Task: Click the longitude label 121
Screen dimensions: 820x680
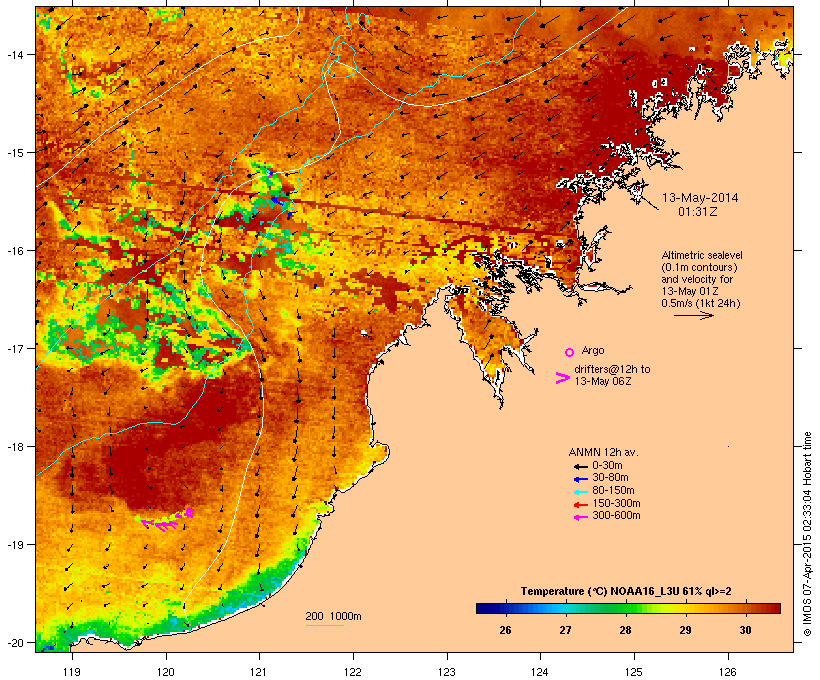Action: point(259,672)
